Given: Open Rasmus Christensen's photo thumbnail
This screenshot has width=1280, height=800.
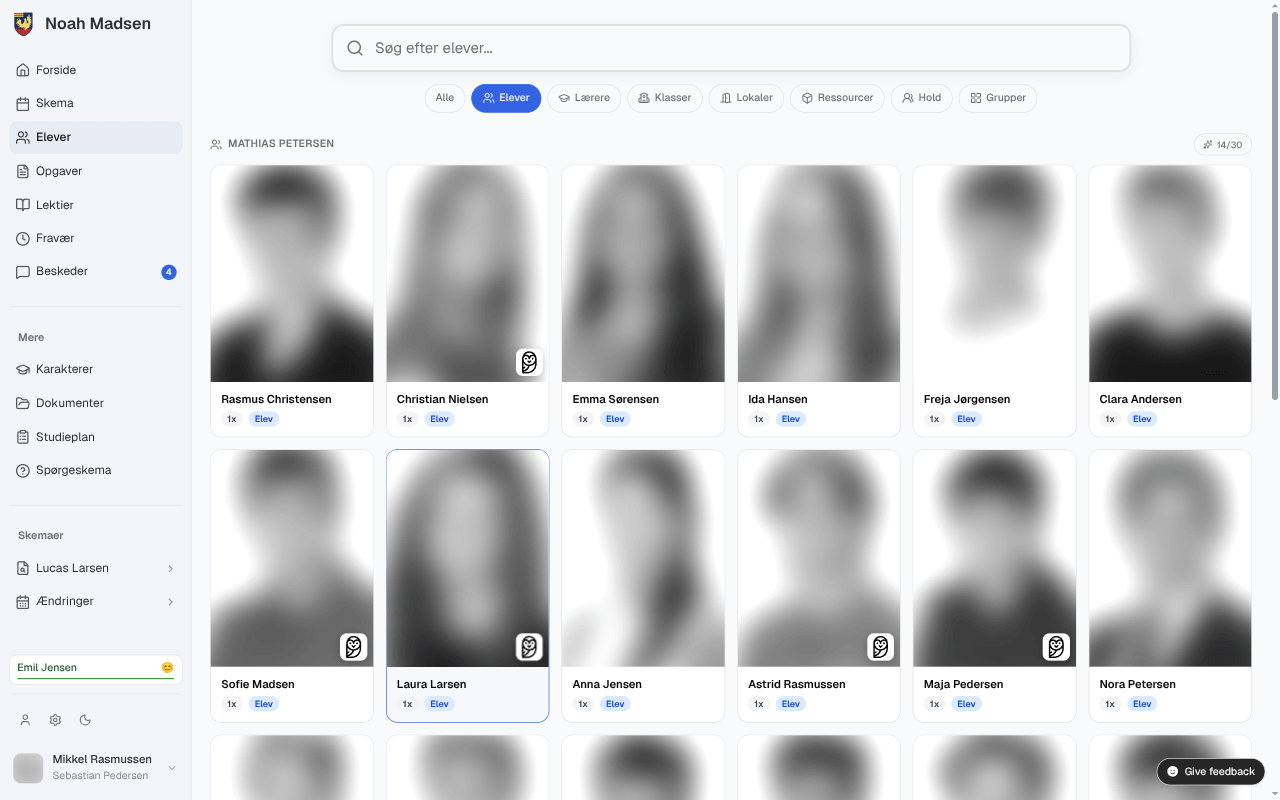Looking at the screenshot, I should 292,274.
